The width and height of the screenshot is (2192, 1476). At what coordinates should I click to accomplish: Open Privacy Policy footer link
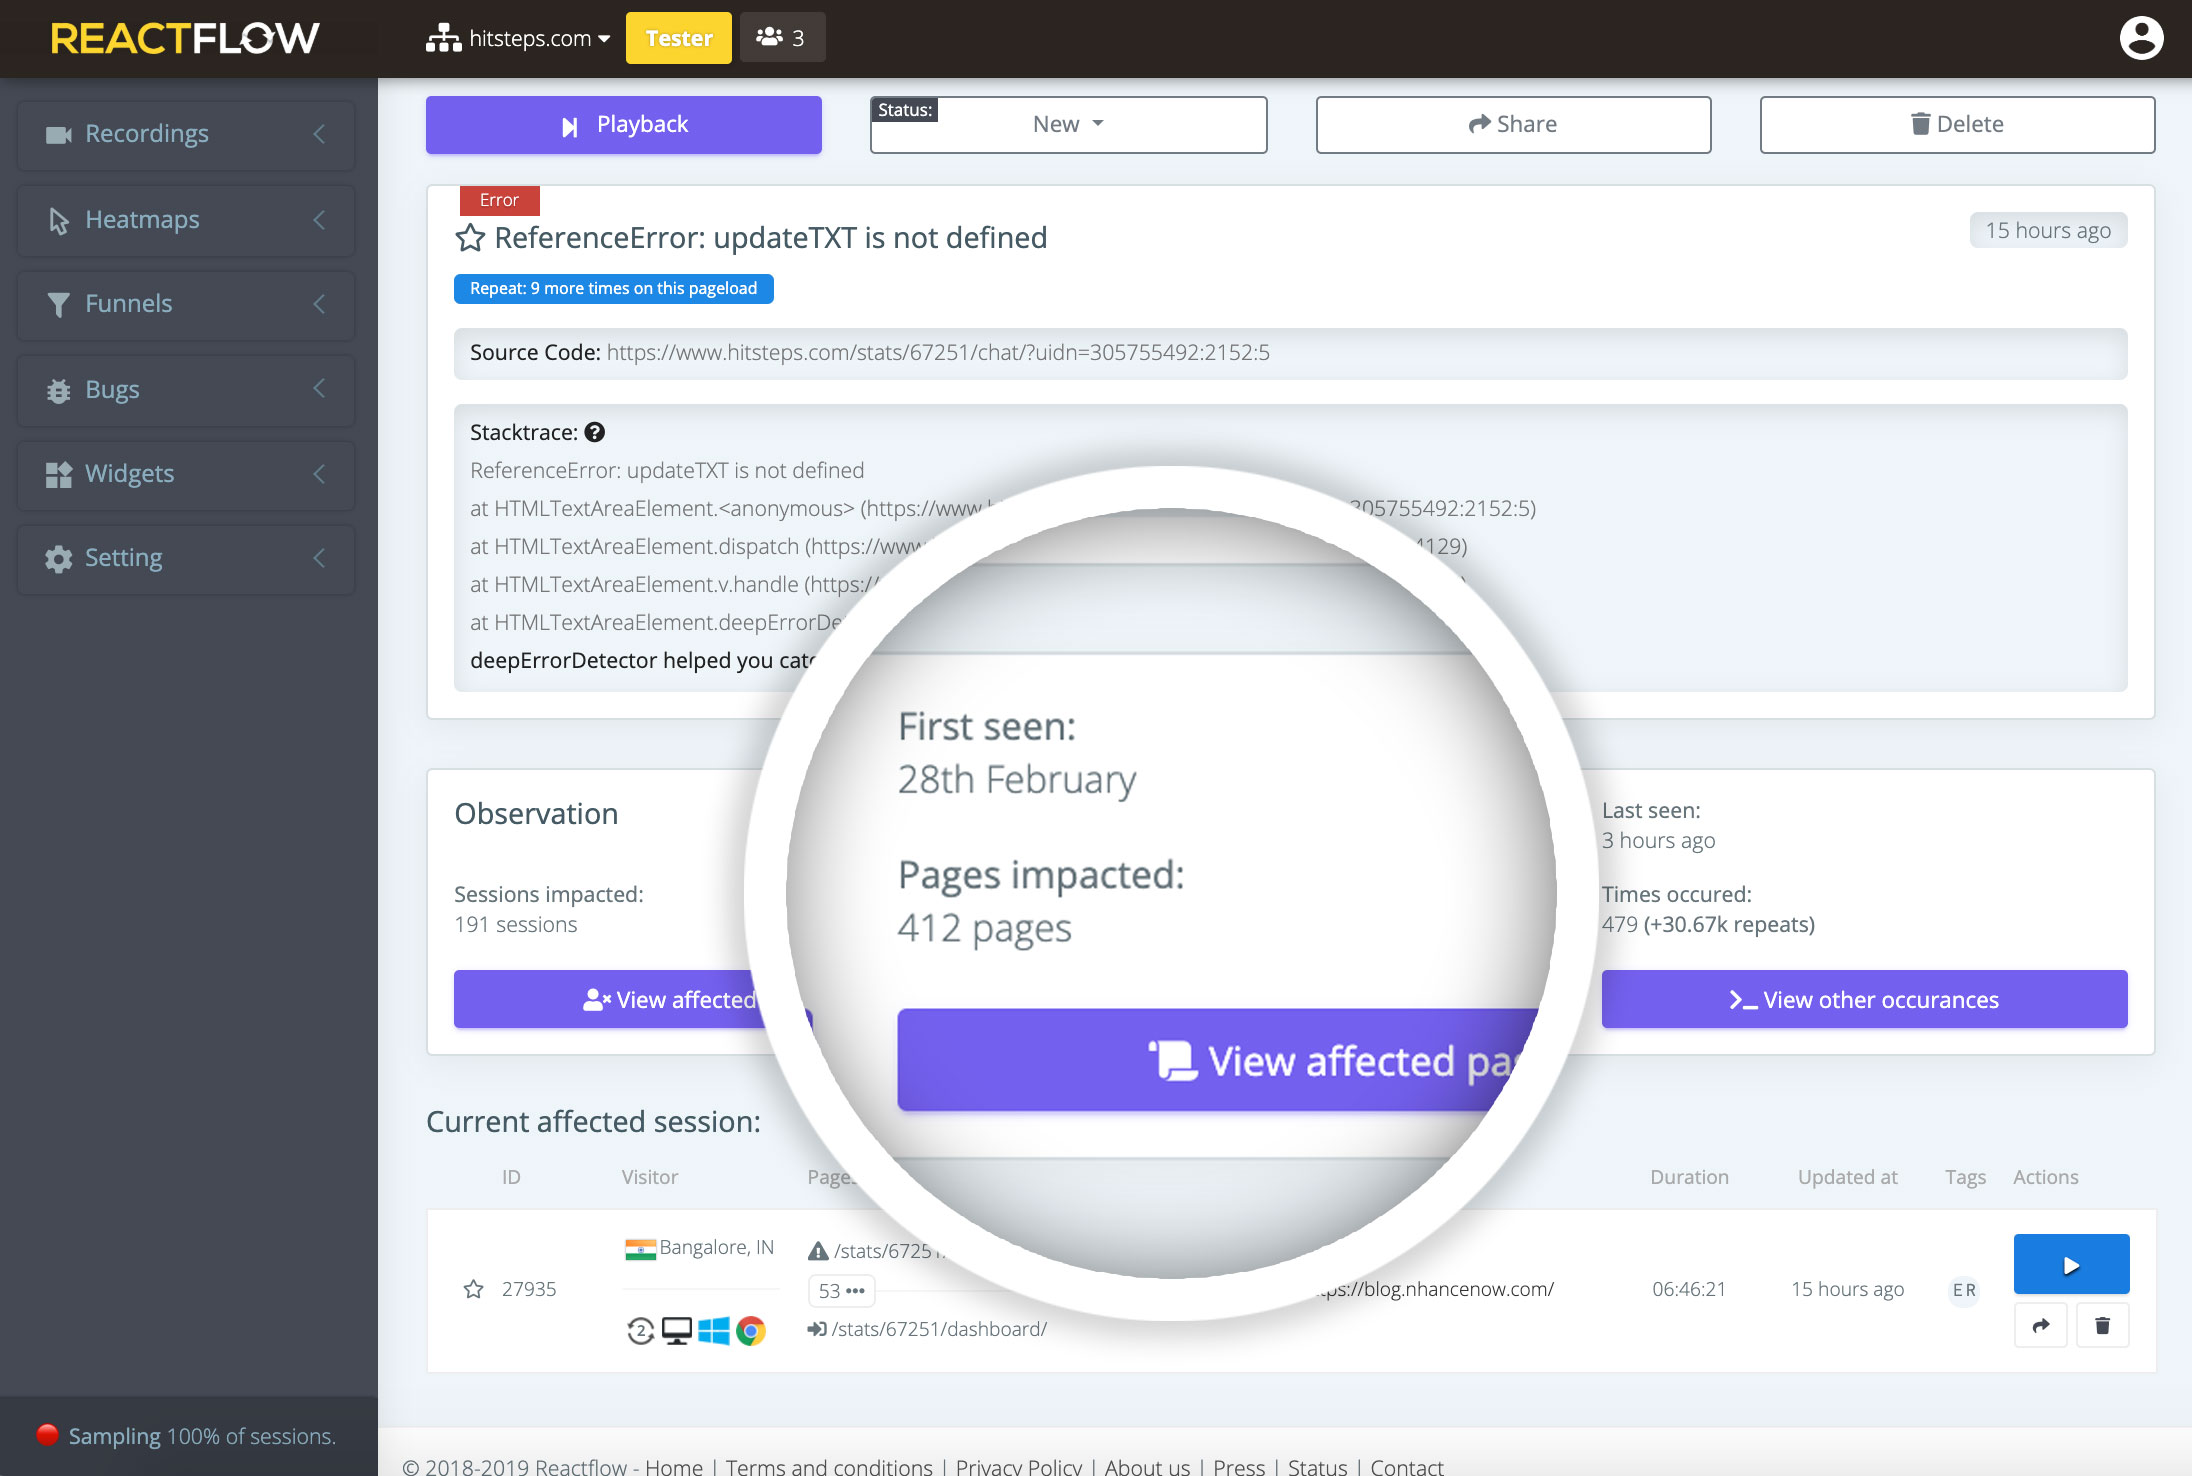[x=1018, y=1466]
